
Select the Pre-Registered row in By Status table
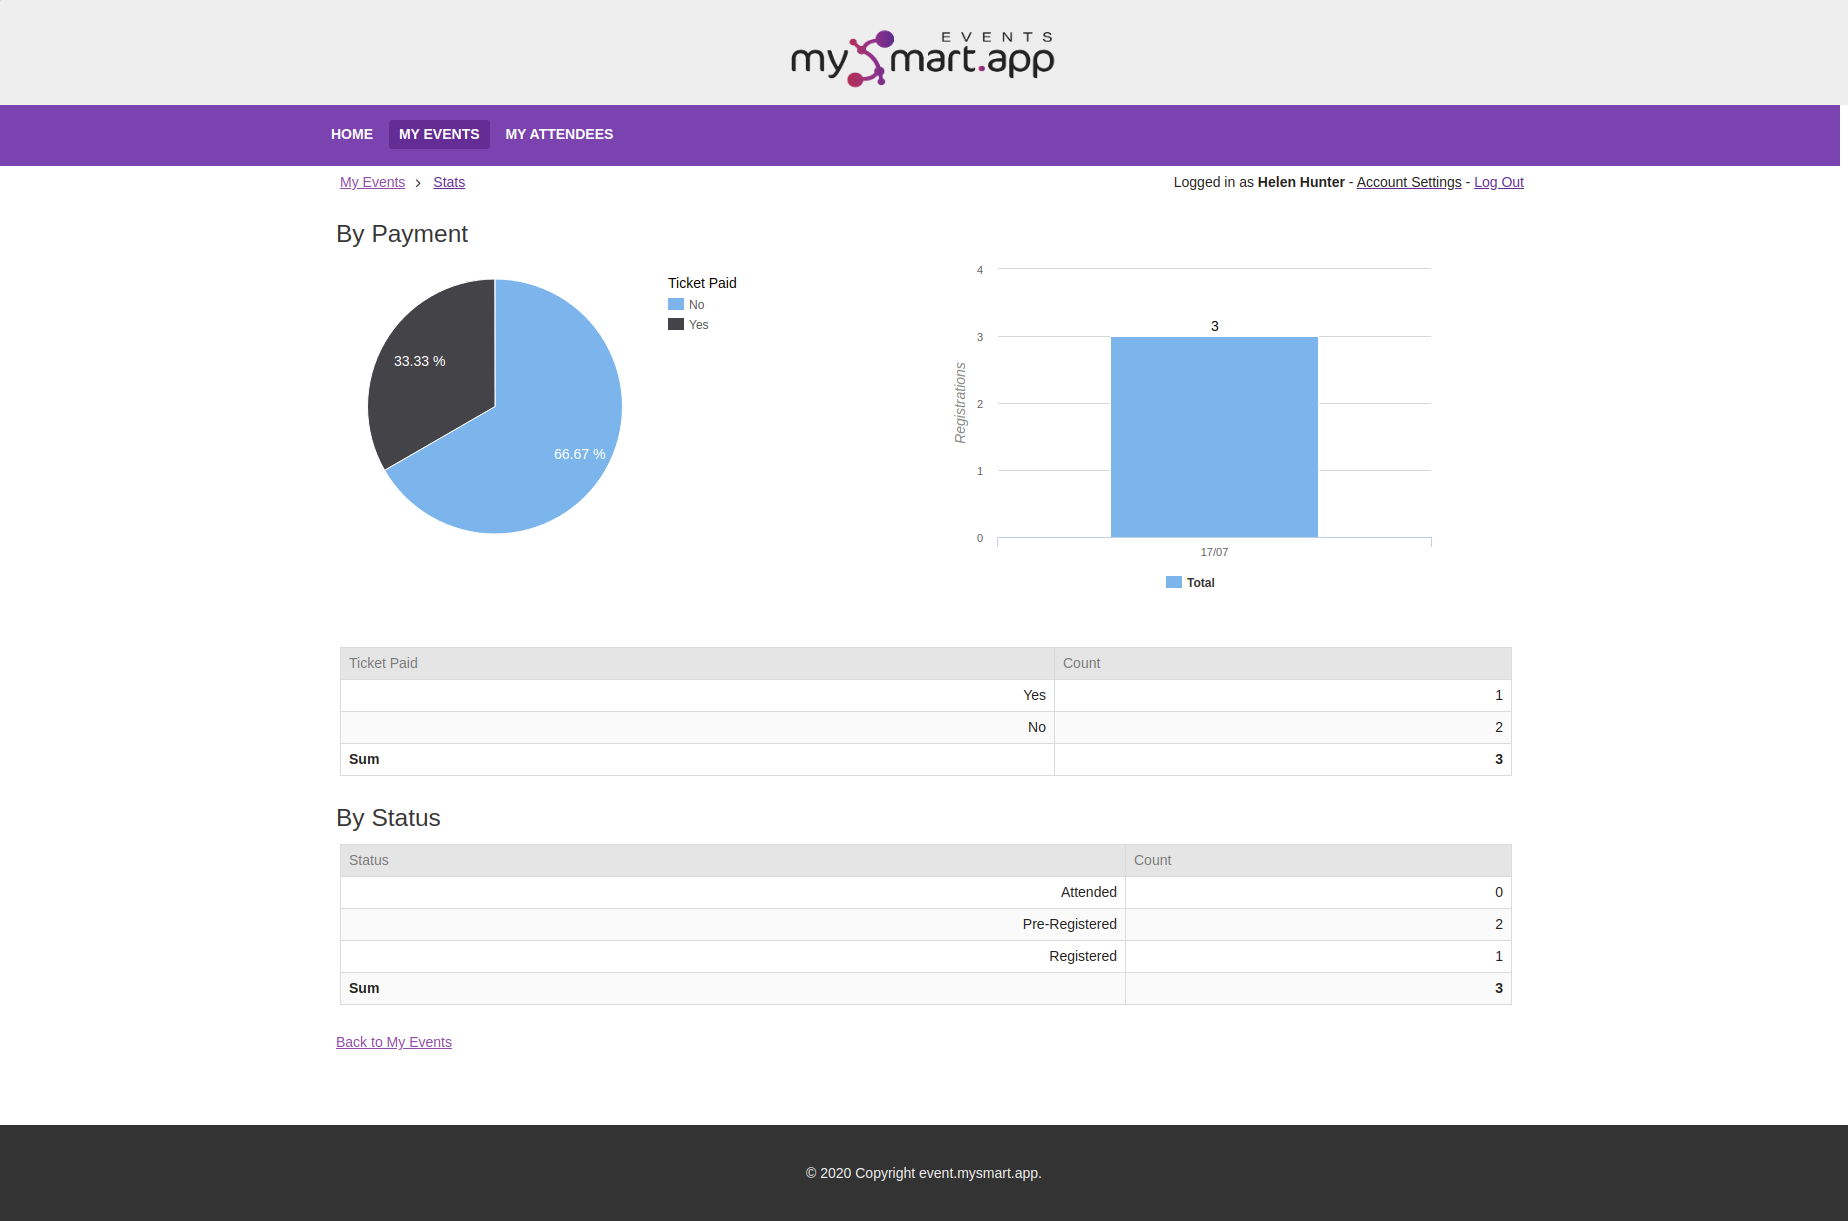point(924,924)
